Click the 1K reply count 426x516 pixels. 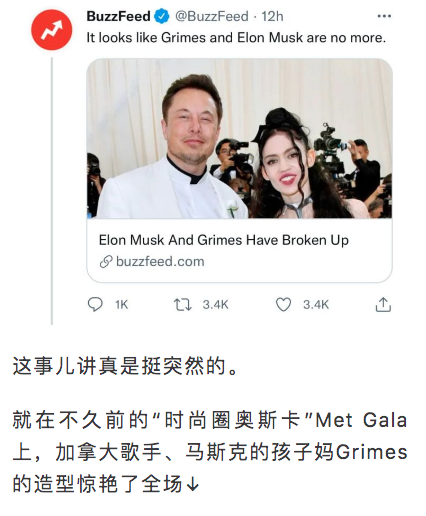(122, 305)
